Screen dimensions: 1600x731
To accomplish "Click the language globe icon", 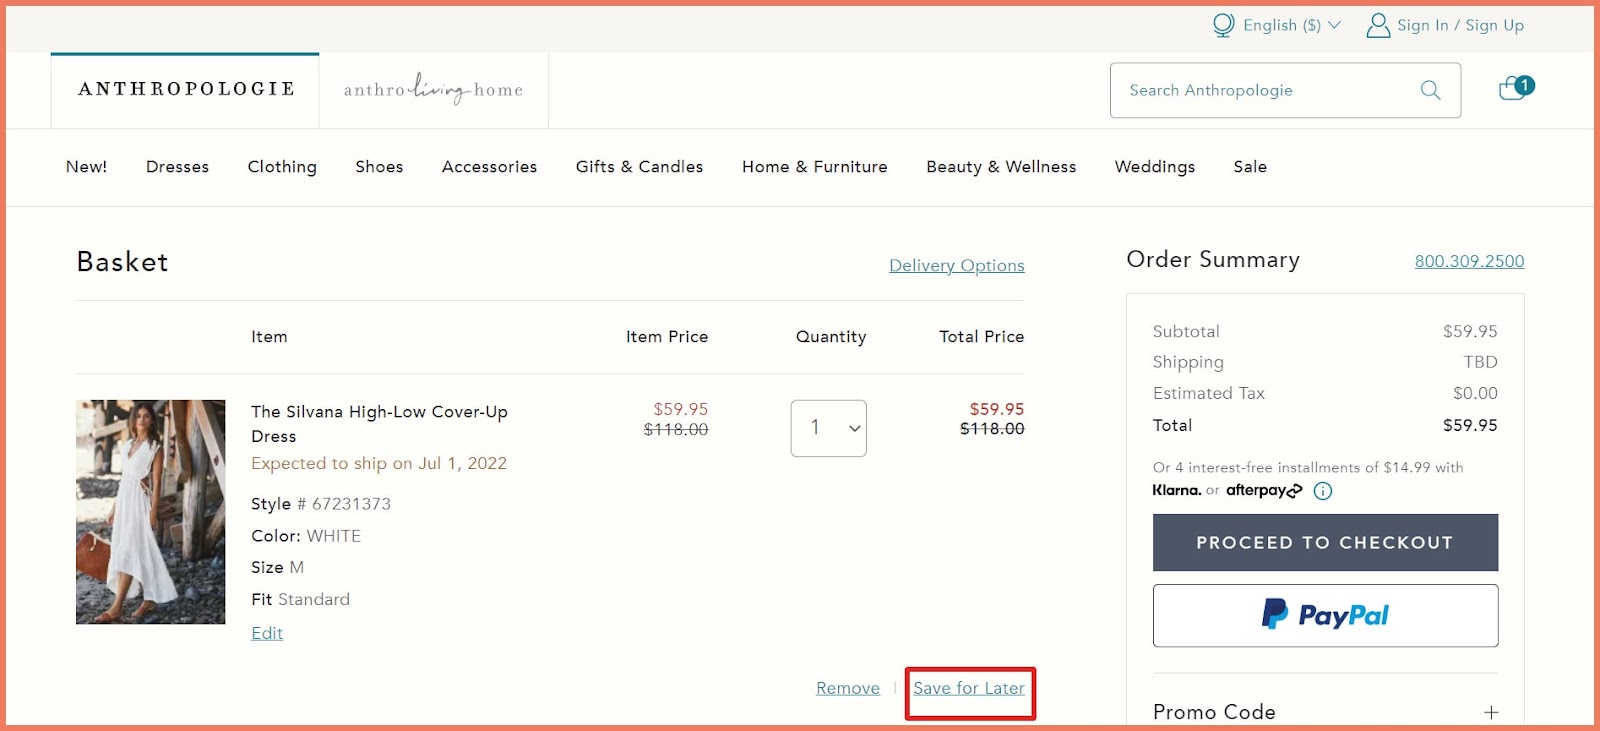I will (1223, 25).
